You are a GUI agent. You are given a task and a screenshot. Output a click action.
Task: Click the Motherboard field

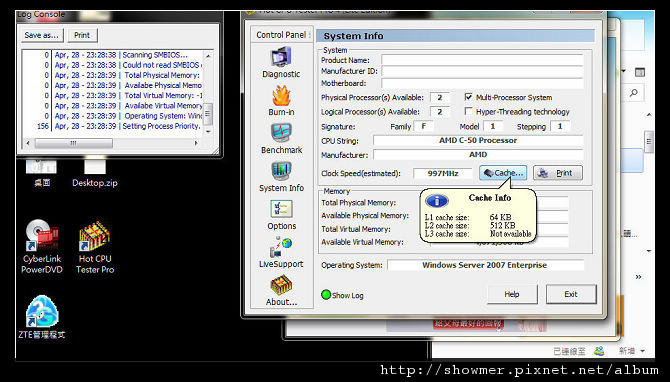[482, 83]
